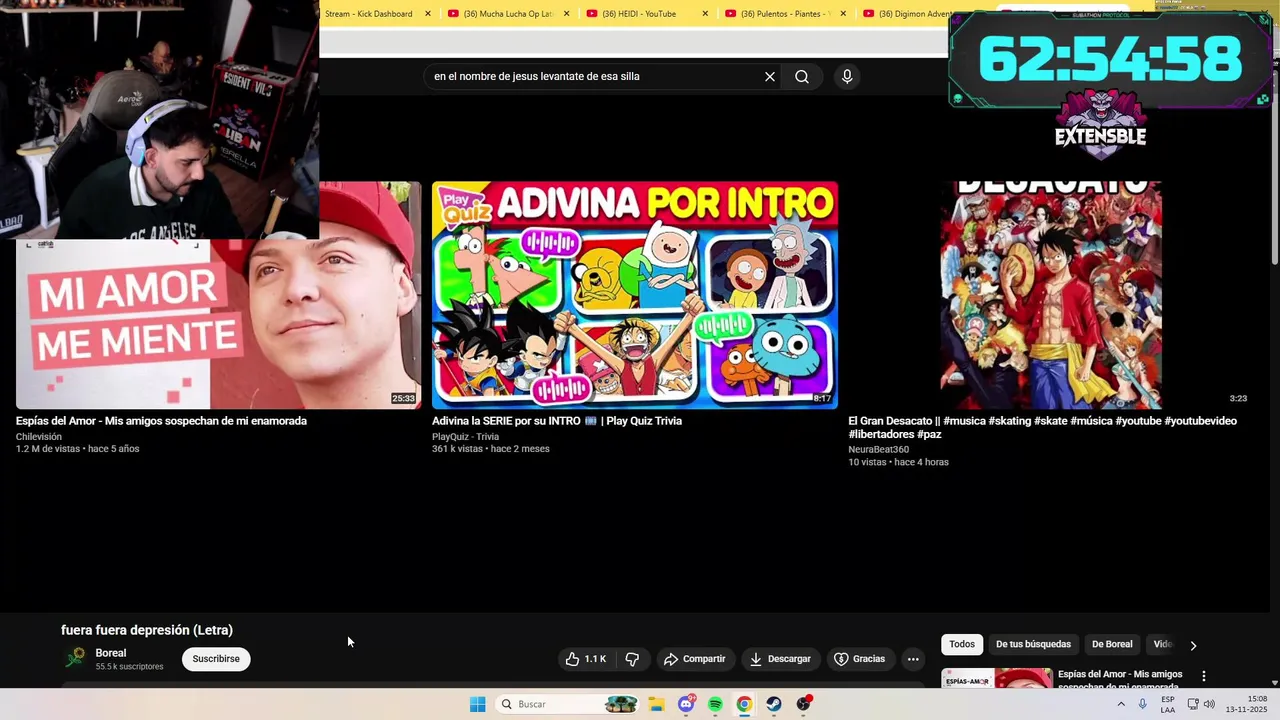The image size is (1280, 720).
Task: Select the Todos filter chip
Action: [961, 644]
